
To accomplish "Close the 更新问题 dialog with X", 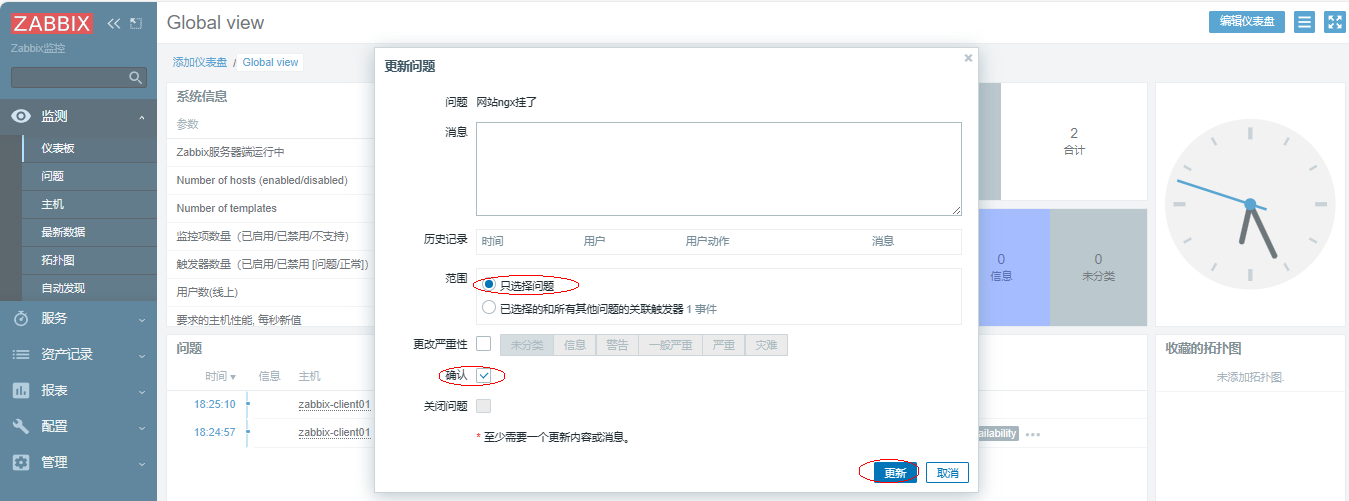I will [967, 58].
